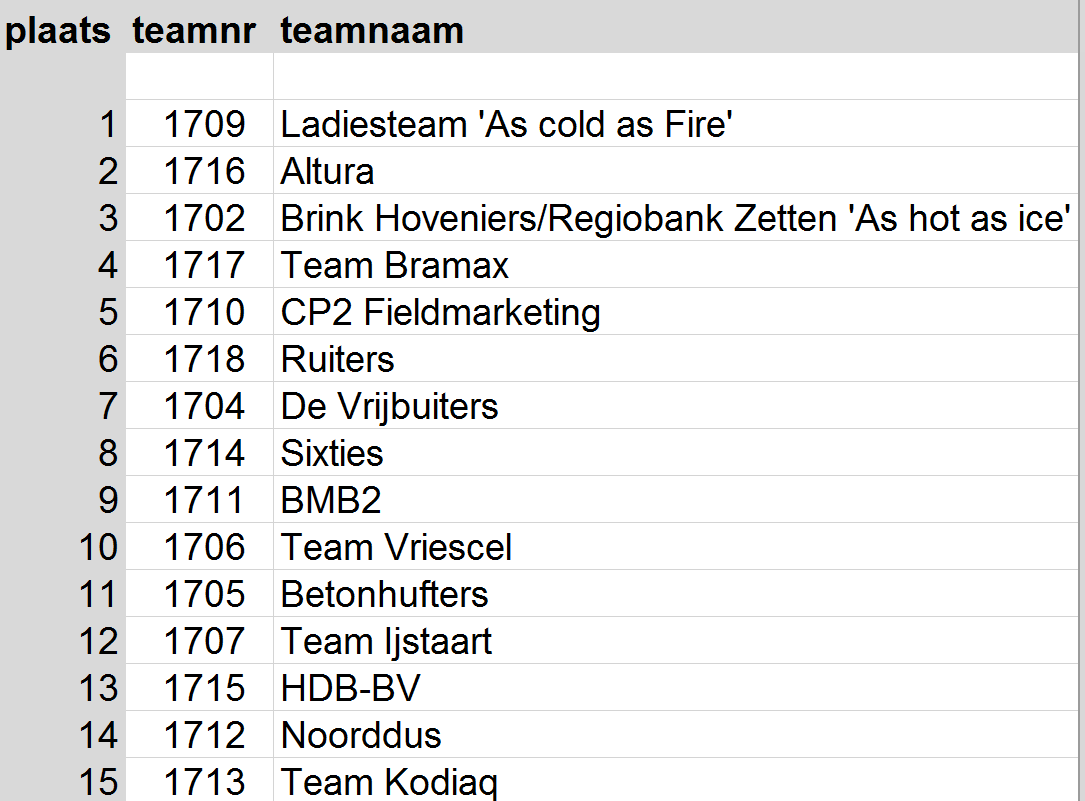This screenshot has height=801, width=1085.
Task: Click the 'teamnr' column header
Action: click(194, 31)
